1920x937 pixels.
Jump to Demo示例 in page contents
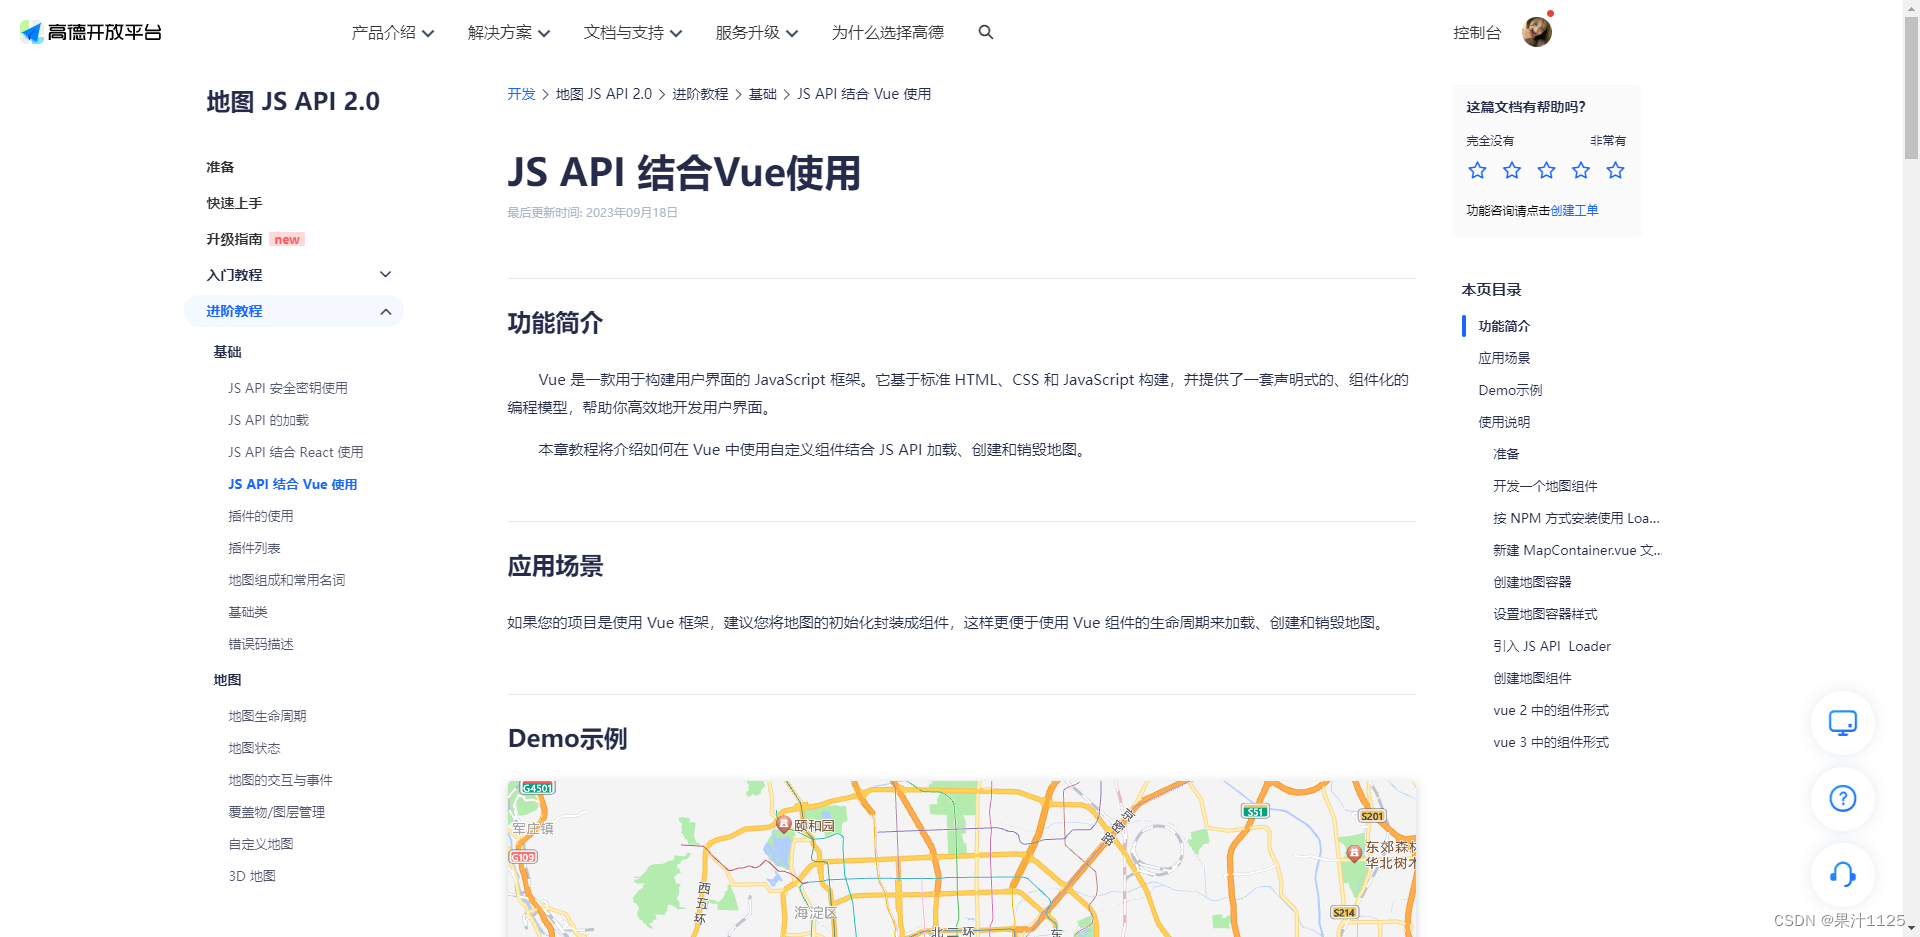pyautogui.click(x=1510, y=390)
